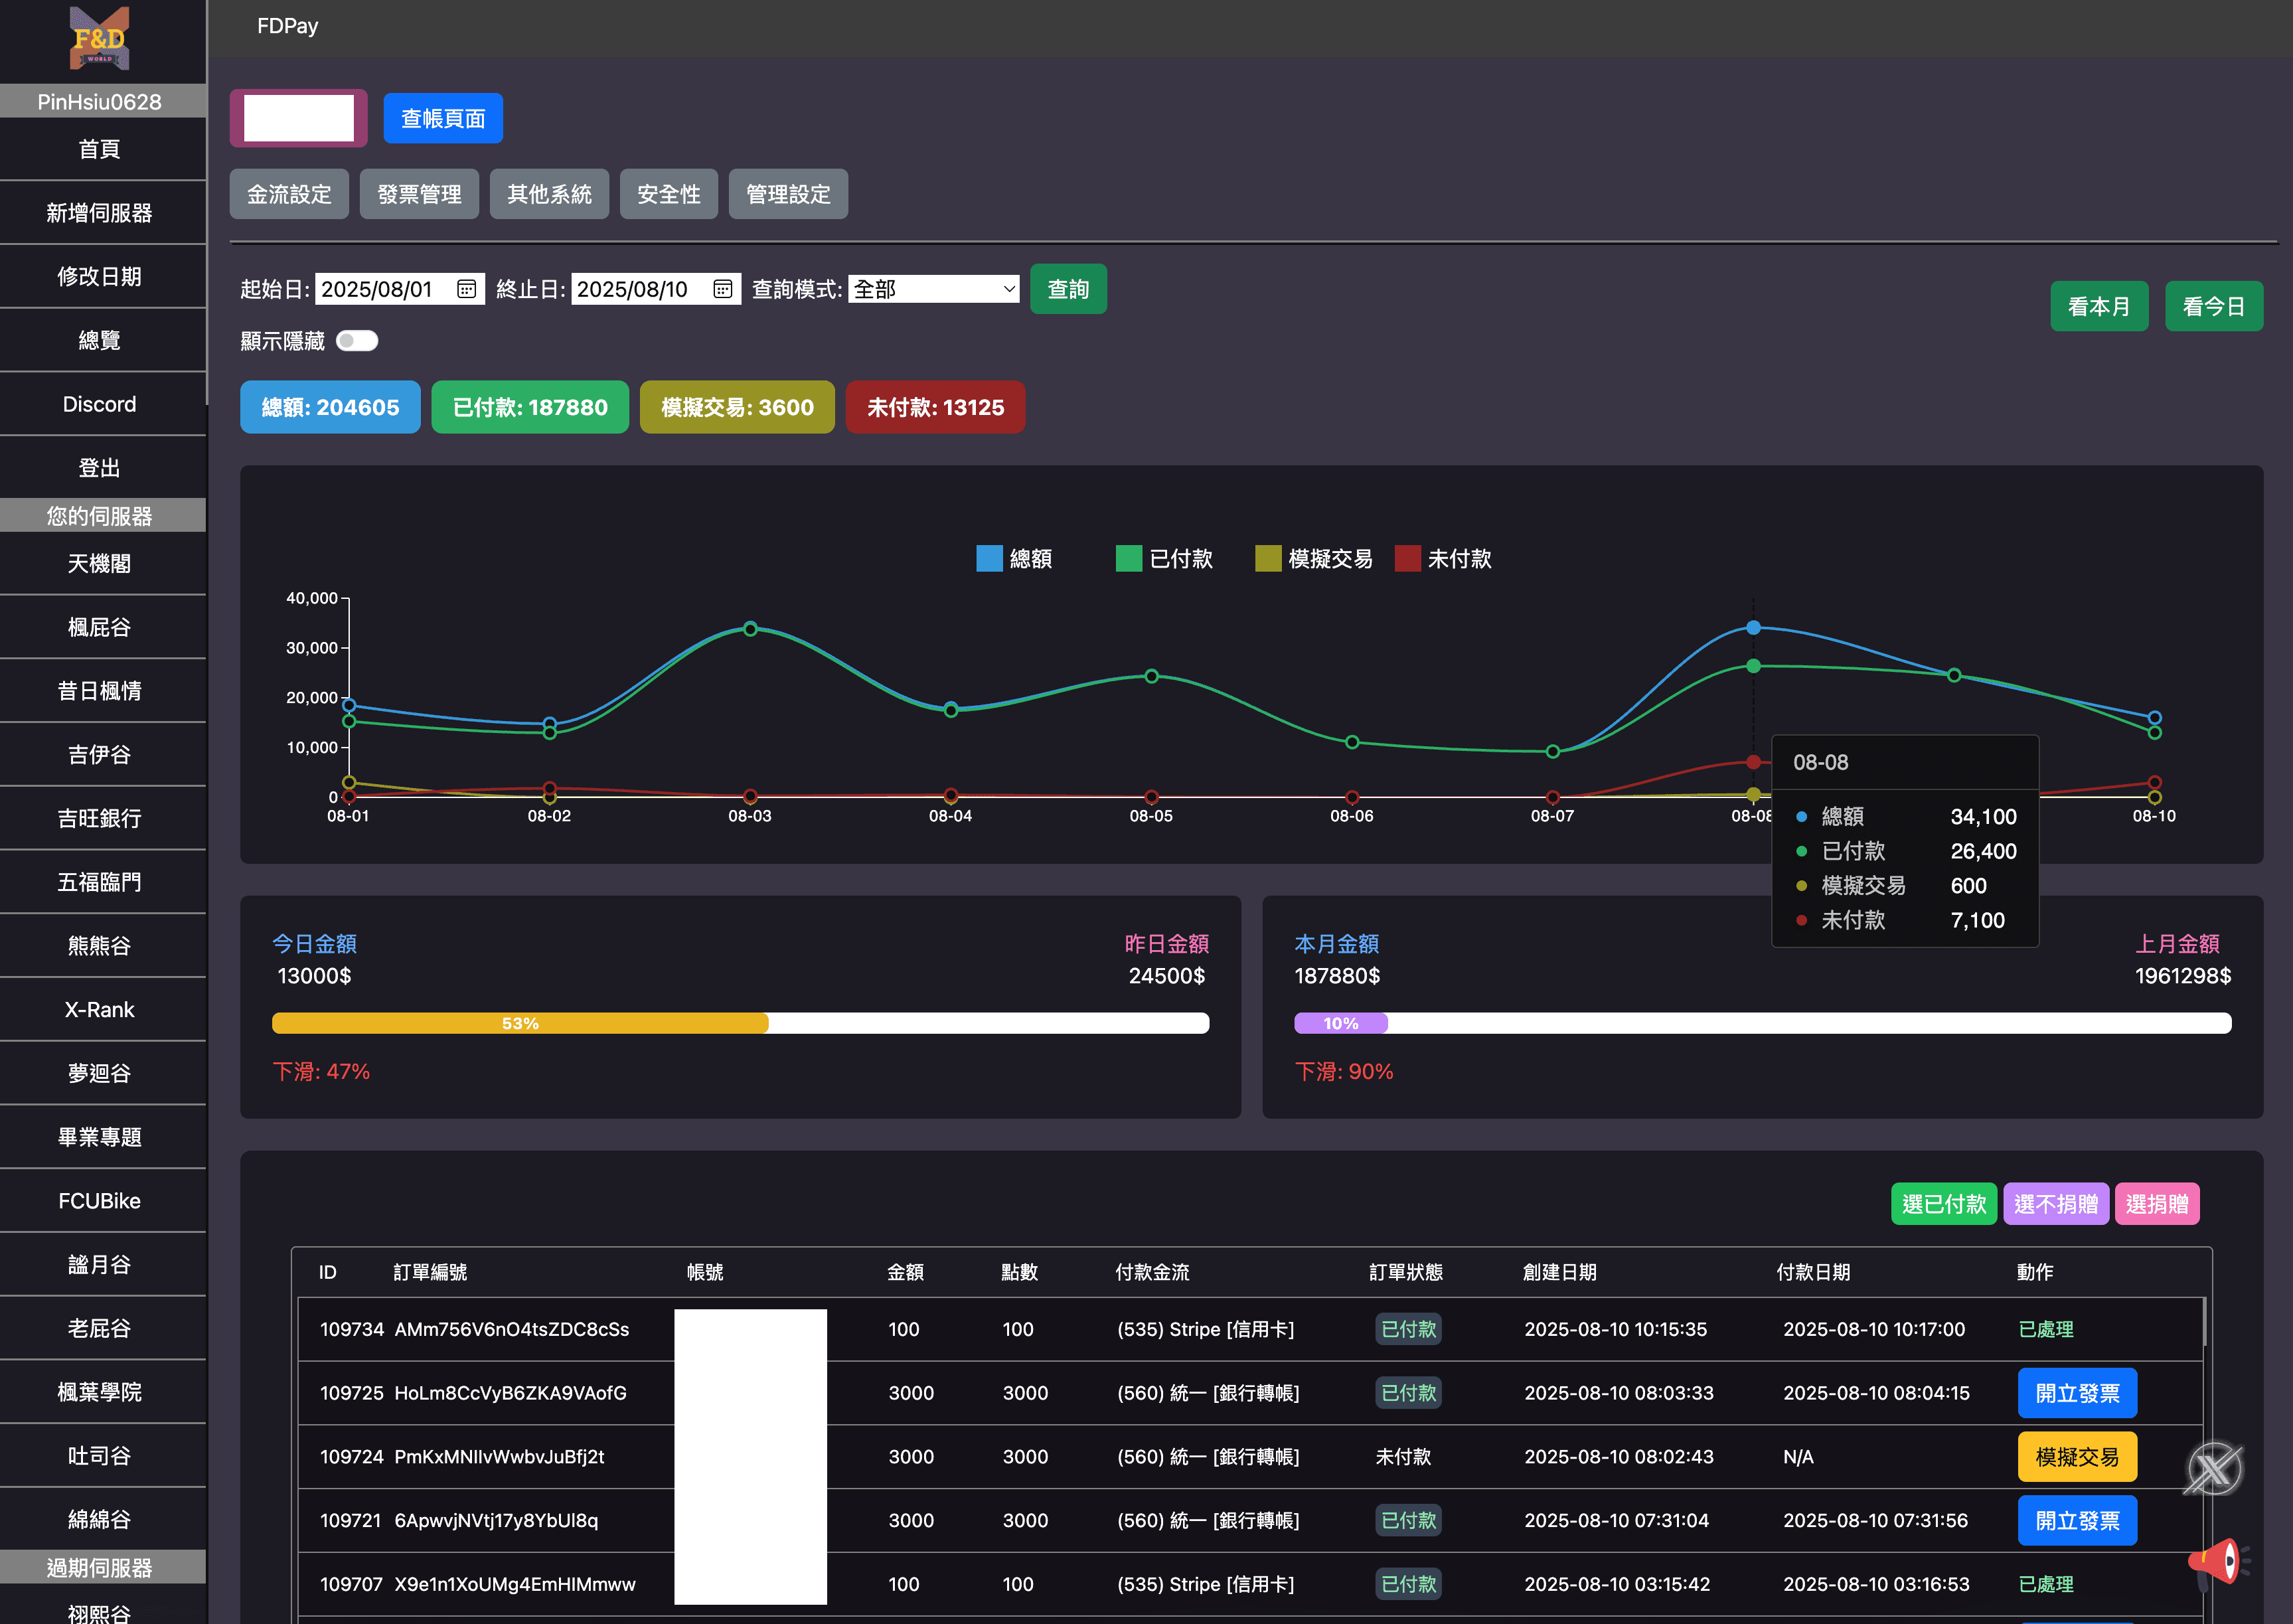Open 總覽 in sidebar
The width and height of the screenshot is (2293, 1624).
(x=99, y=340)
